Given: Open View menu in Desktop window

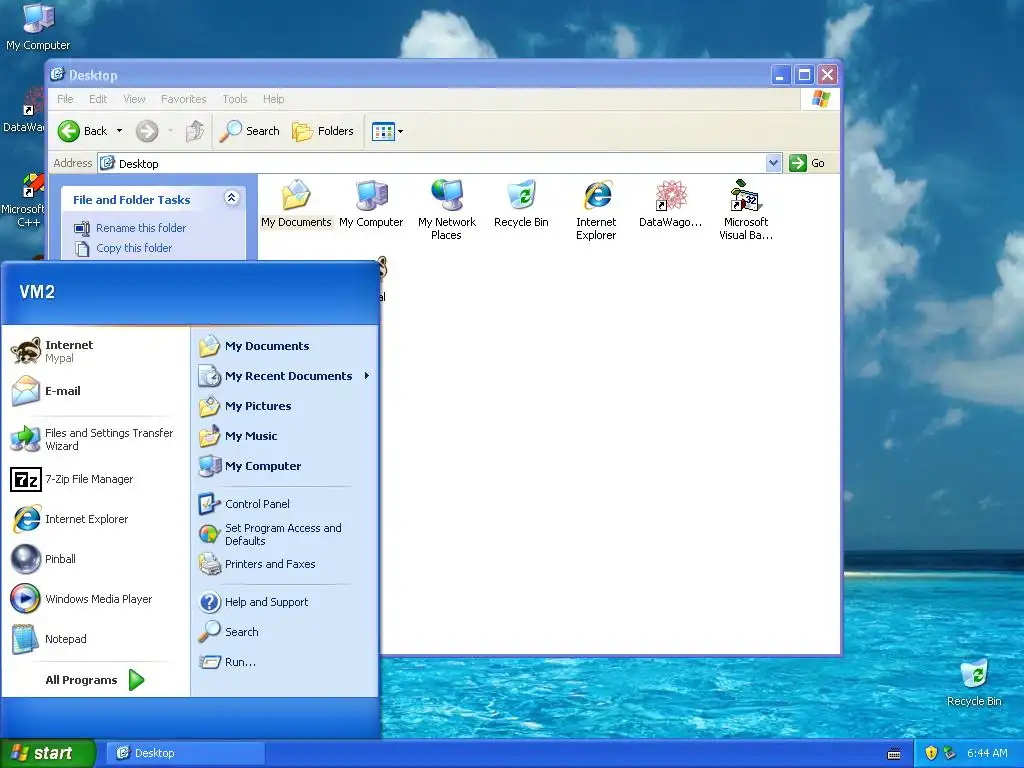Looking at the screenshot, I should click(x=134, y=99).
